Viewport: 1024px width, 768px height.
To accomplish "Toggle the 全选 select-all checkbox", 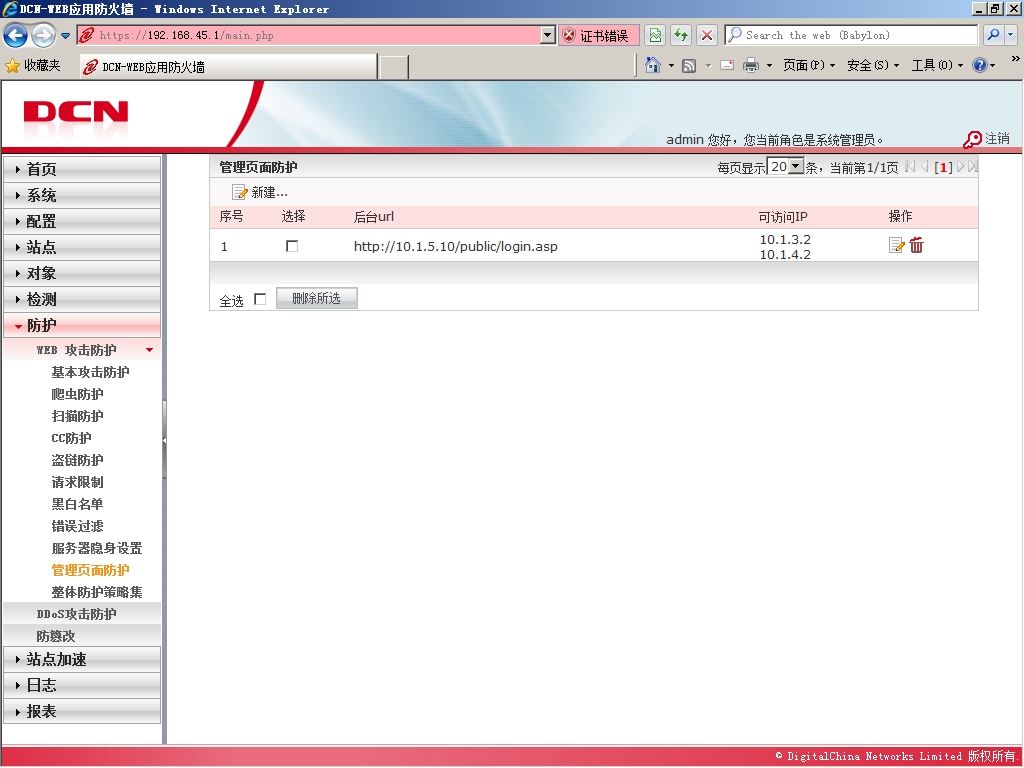I will click(x=260, y=299).
